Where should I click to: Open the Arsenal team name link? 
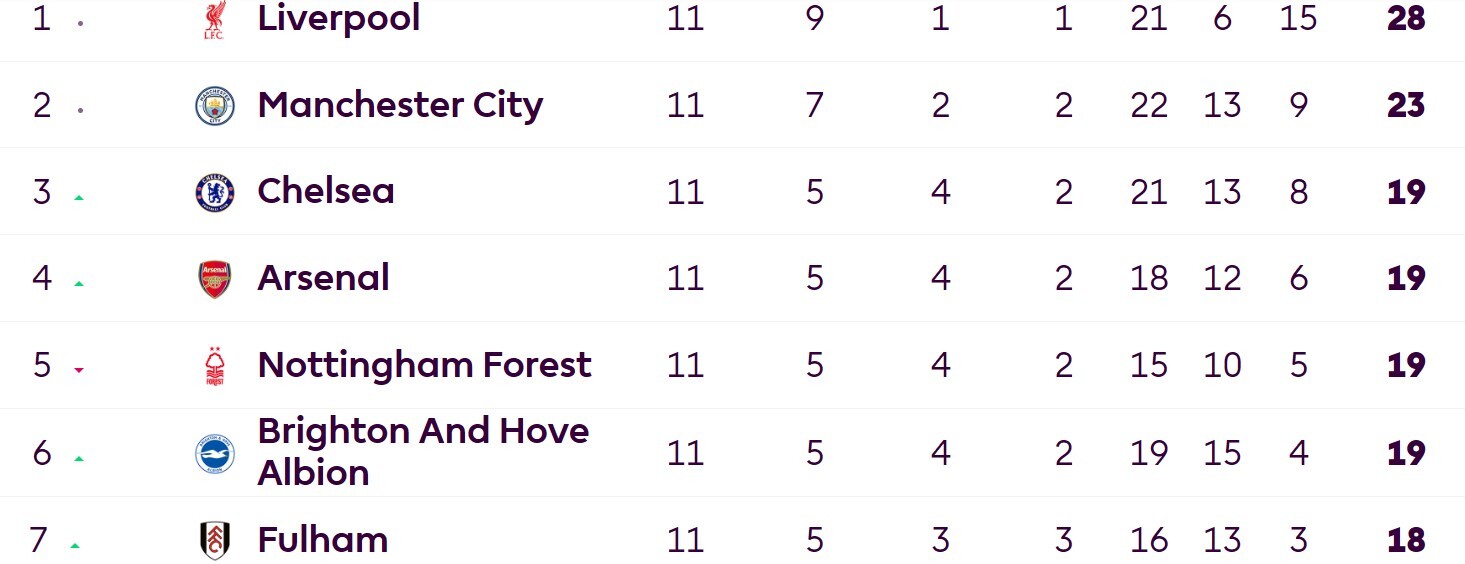pos(323,278)
